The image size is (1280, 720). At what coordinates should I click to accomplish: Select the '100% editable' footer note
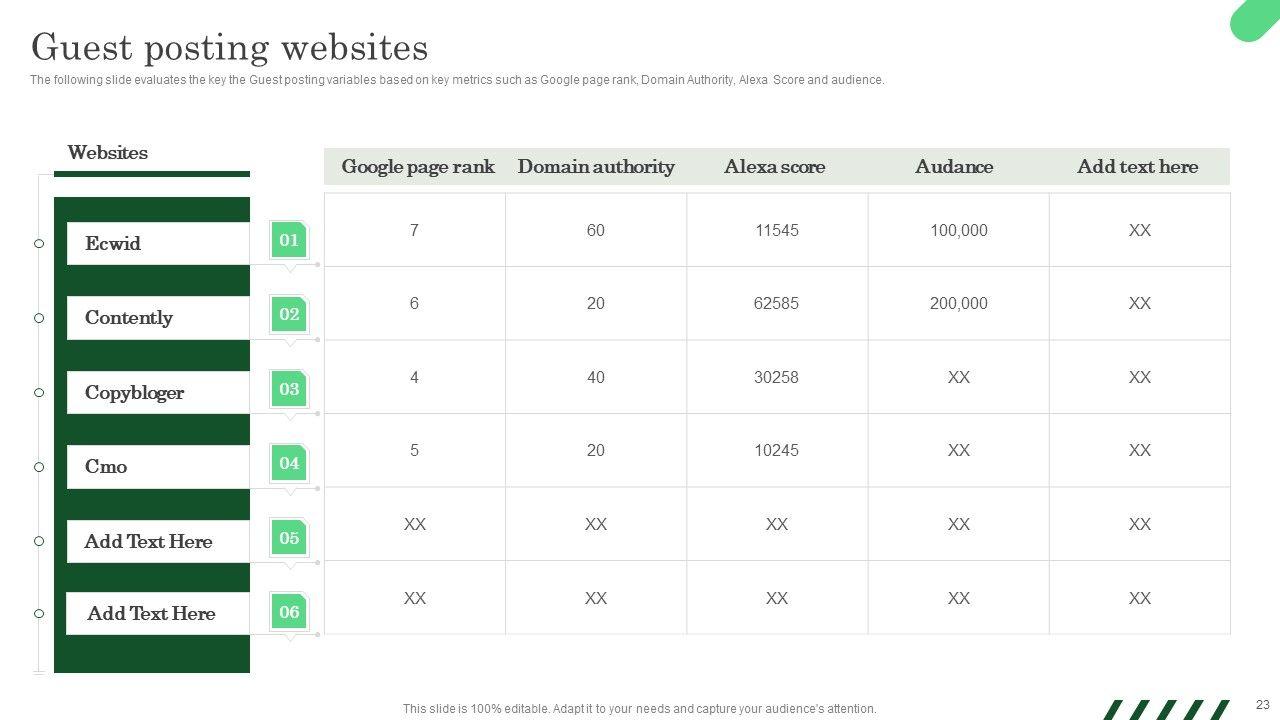(x=640, y=709)
